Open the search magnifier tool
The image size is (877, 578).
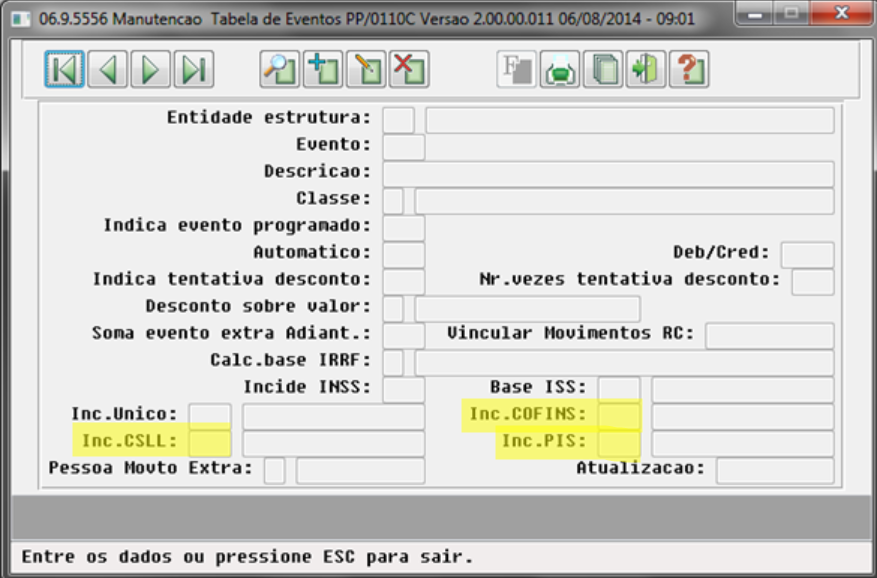pyautogui.click(x=280, y=69)
